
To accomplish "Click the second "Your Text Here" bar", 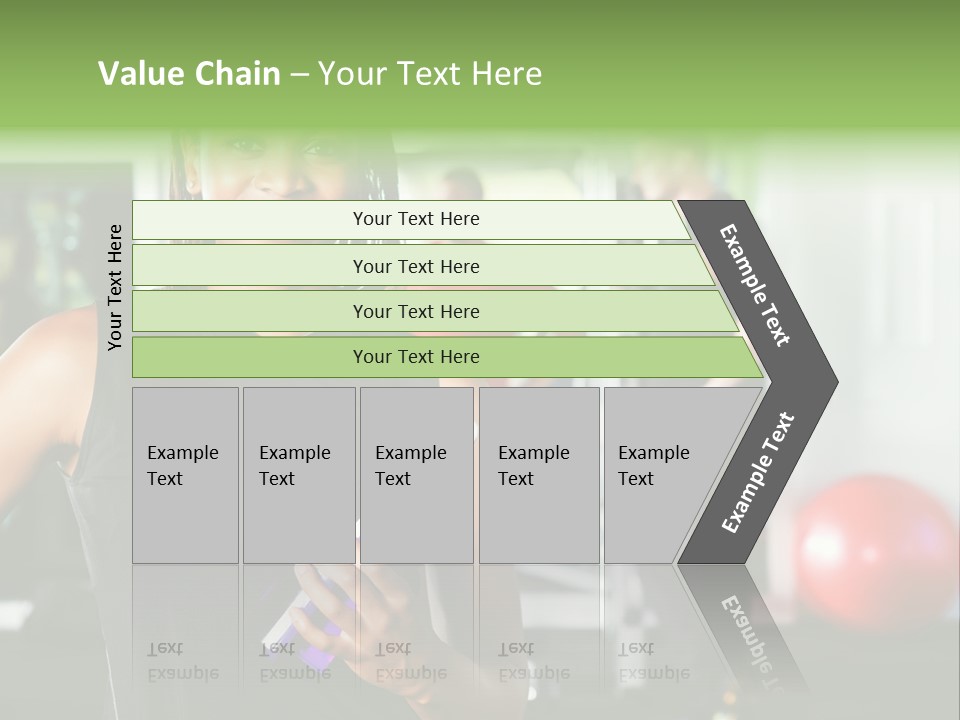I will coord(415,266).
